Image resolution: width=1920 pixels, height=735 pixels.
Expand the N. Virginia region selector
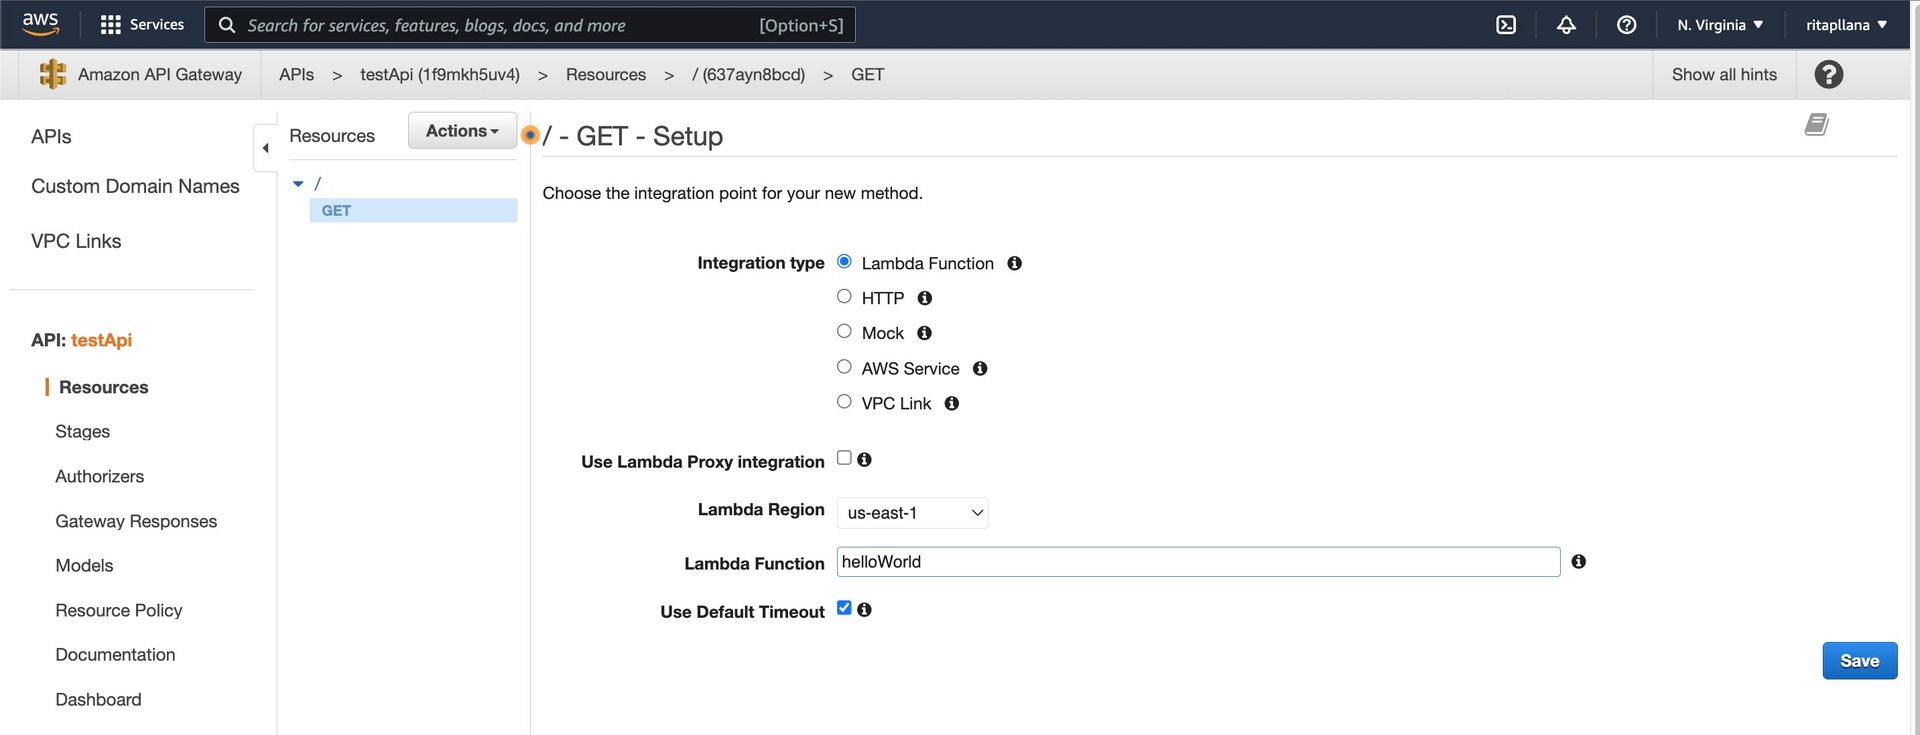pos(1719,25)
